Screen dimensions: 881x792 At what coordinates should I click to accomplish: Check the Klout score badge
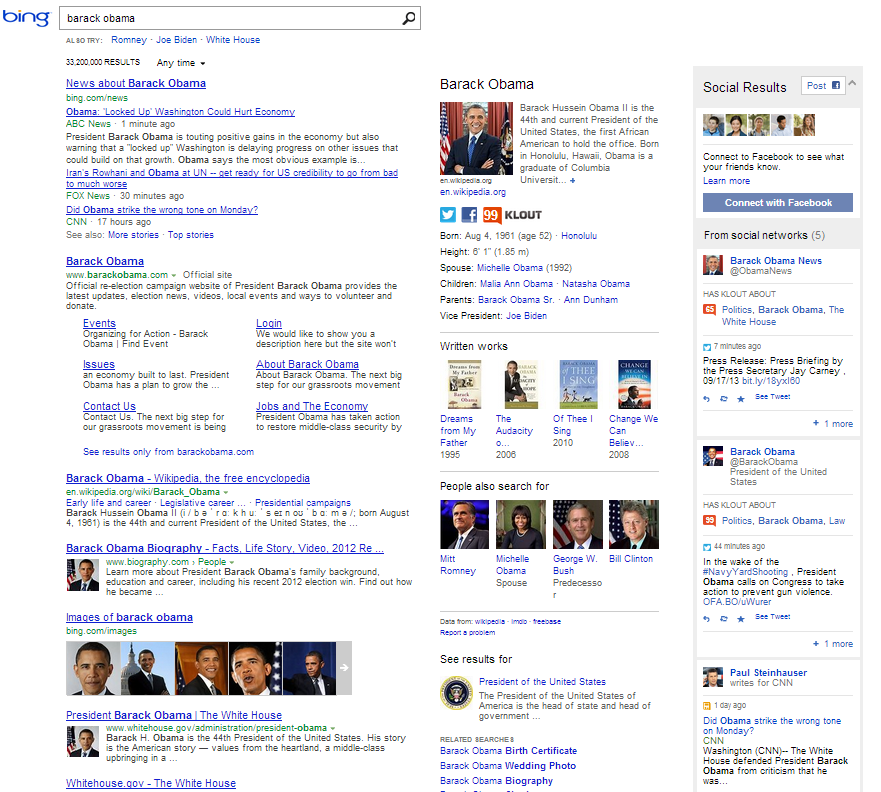pyautogui.click(x=491, y=214)
